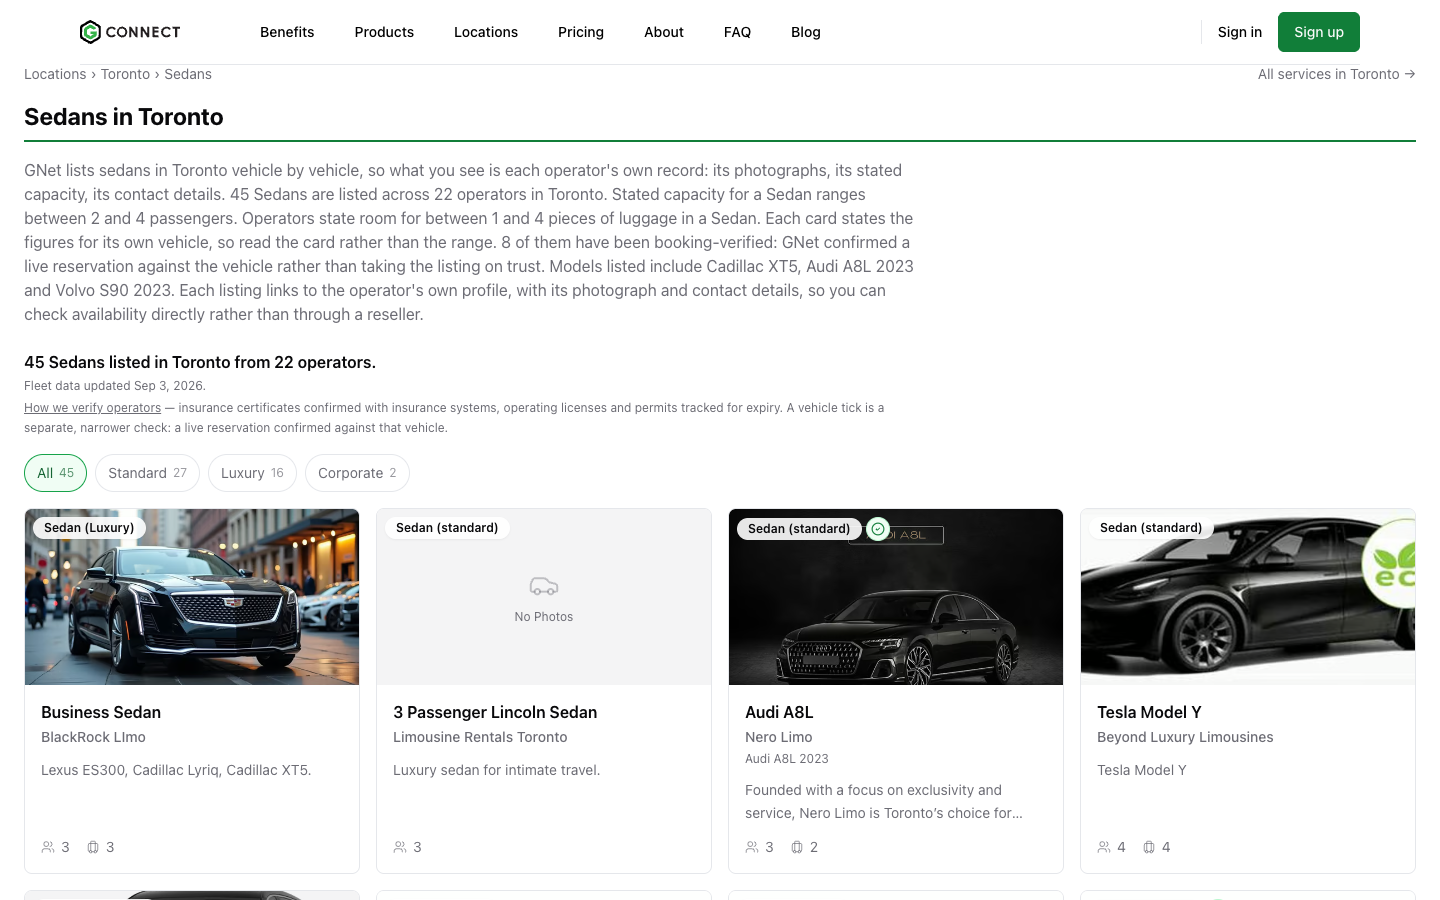Image resolution: width=1440 pixels, height=900 pixels.
Task: Open the Blog page
Action: click(806, 32)
